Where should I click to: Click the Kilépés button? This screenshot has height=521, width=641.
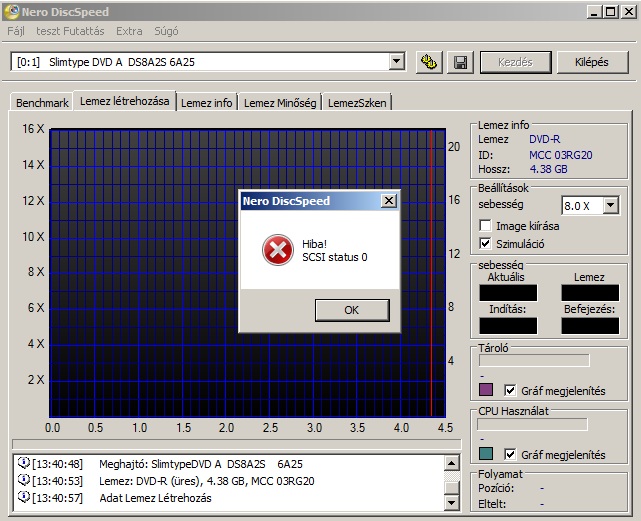592,62
